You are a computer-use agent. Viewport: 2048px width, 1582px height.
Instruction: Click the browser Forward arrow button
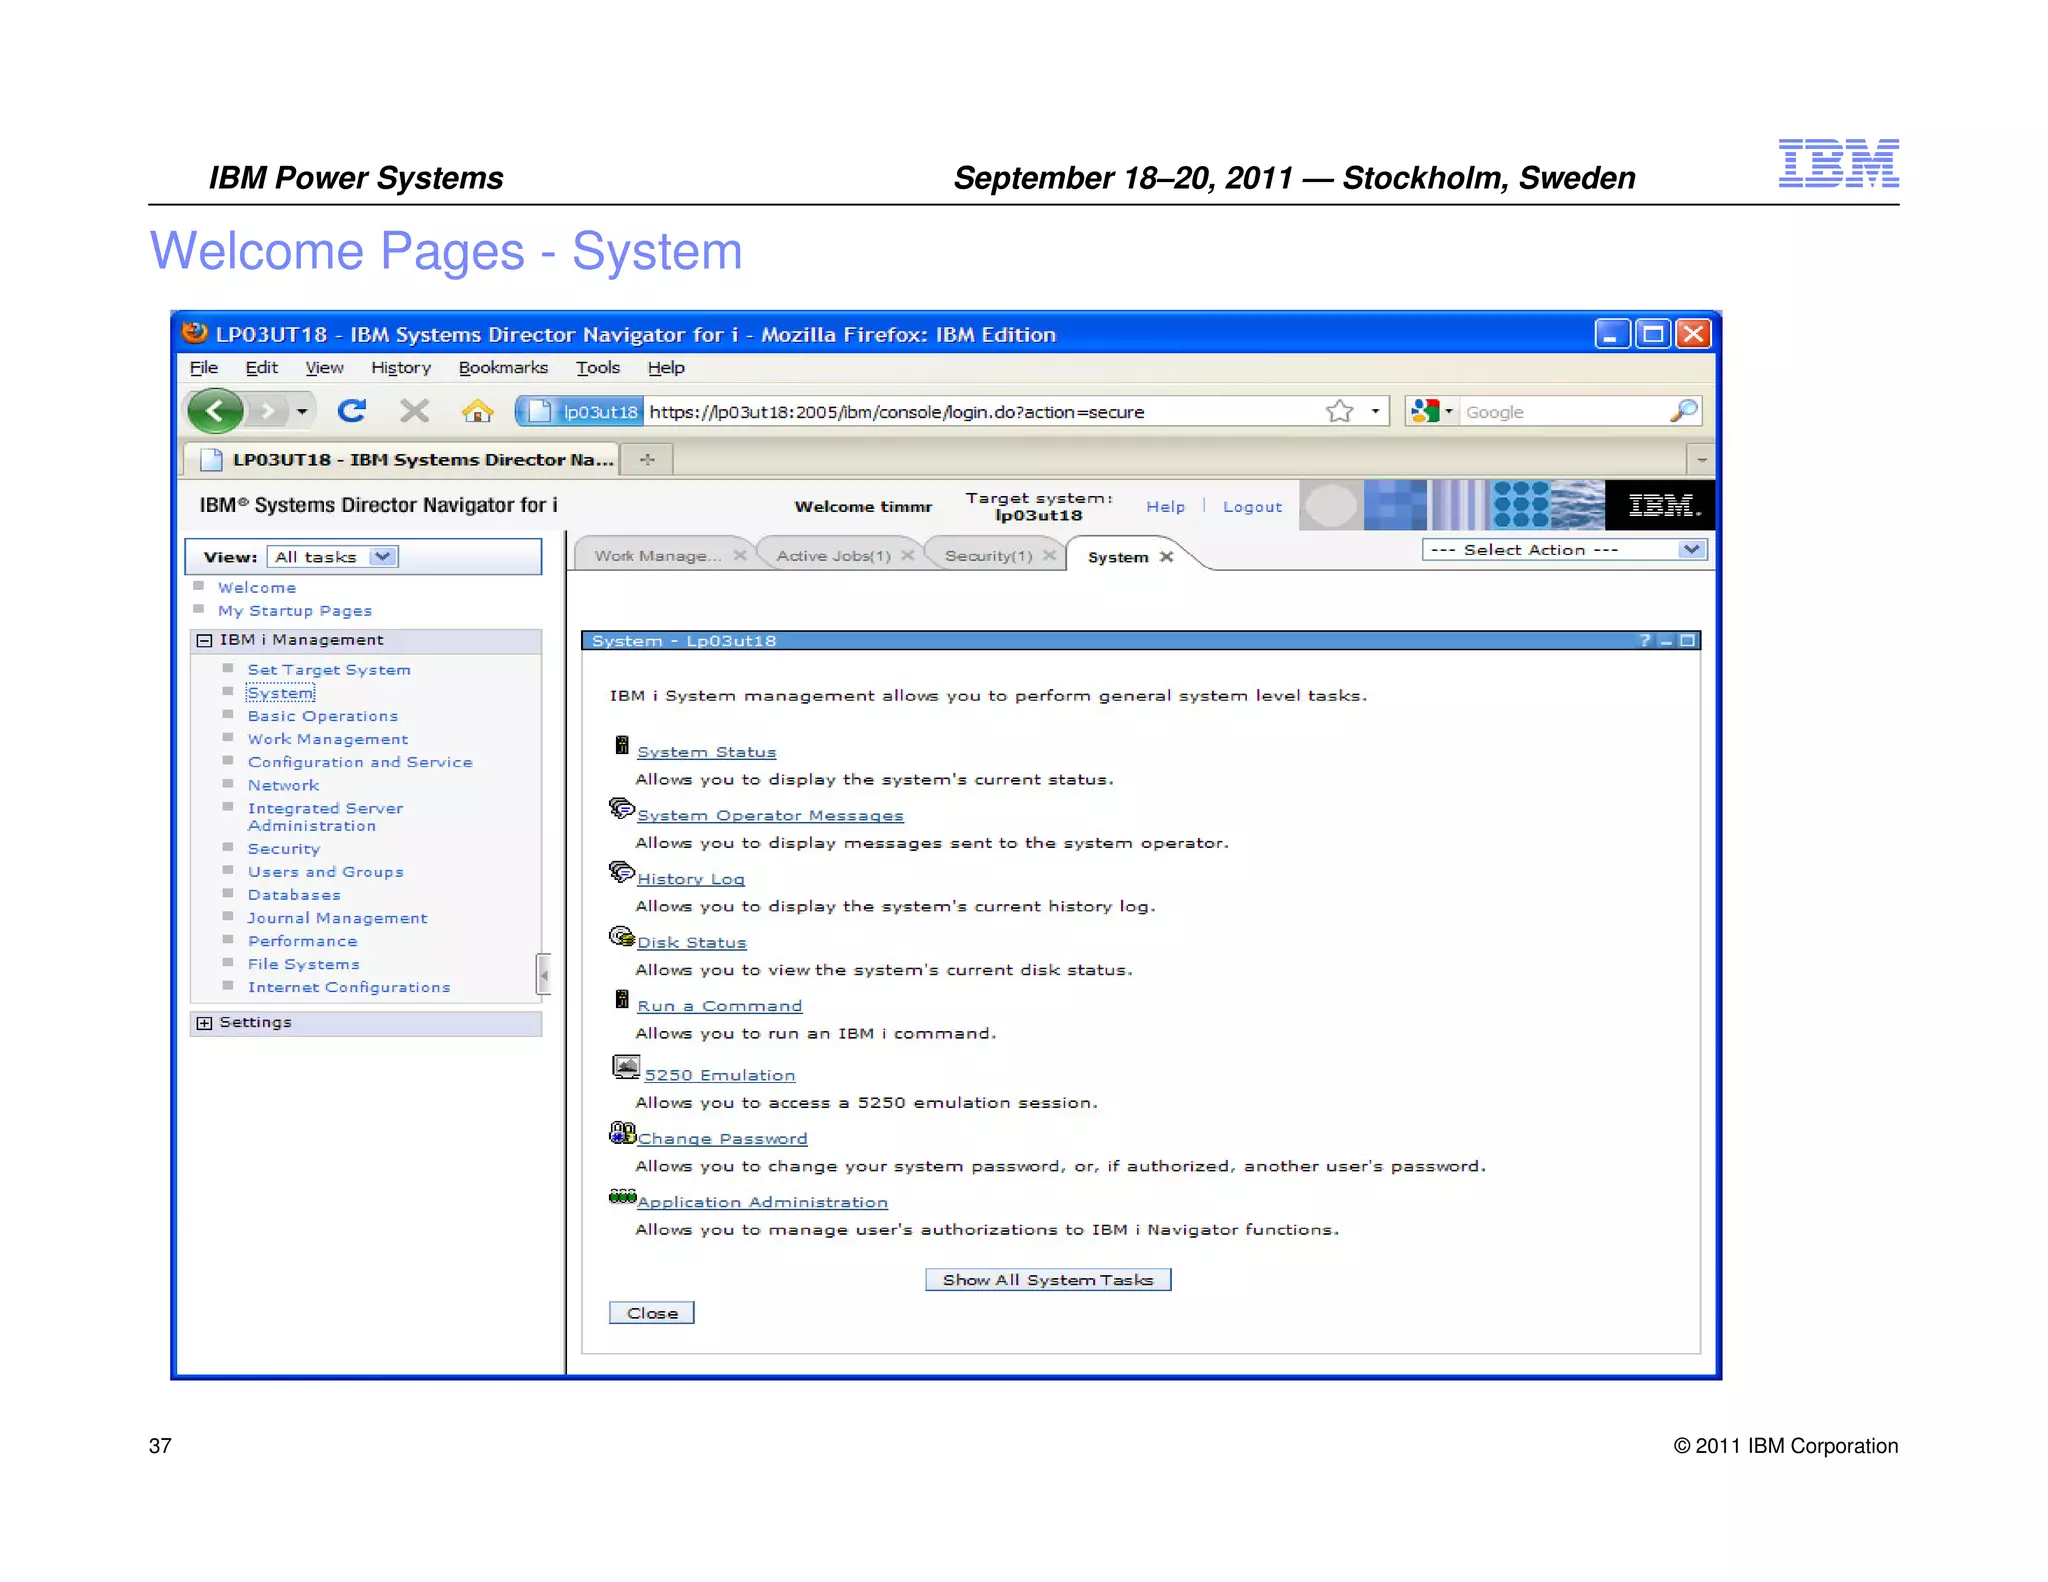click(267, 411)
